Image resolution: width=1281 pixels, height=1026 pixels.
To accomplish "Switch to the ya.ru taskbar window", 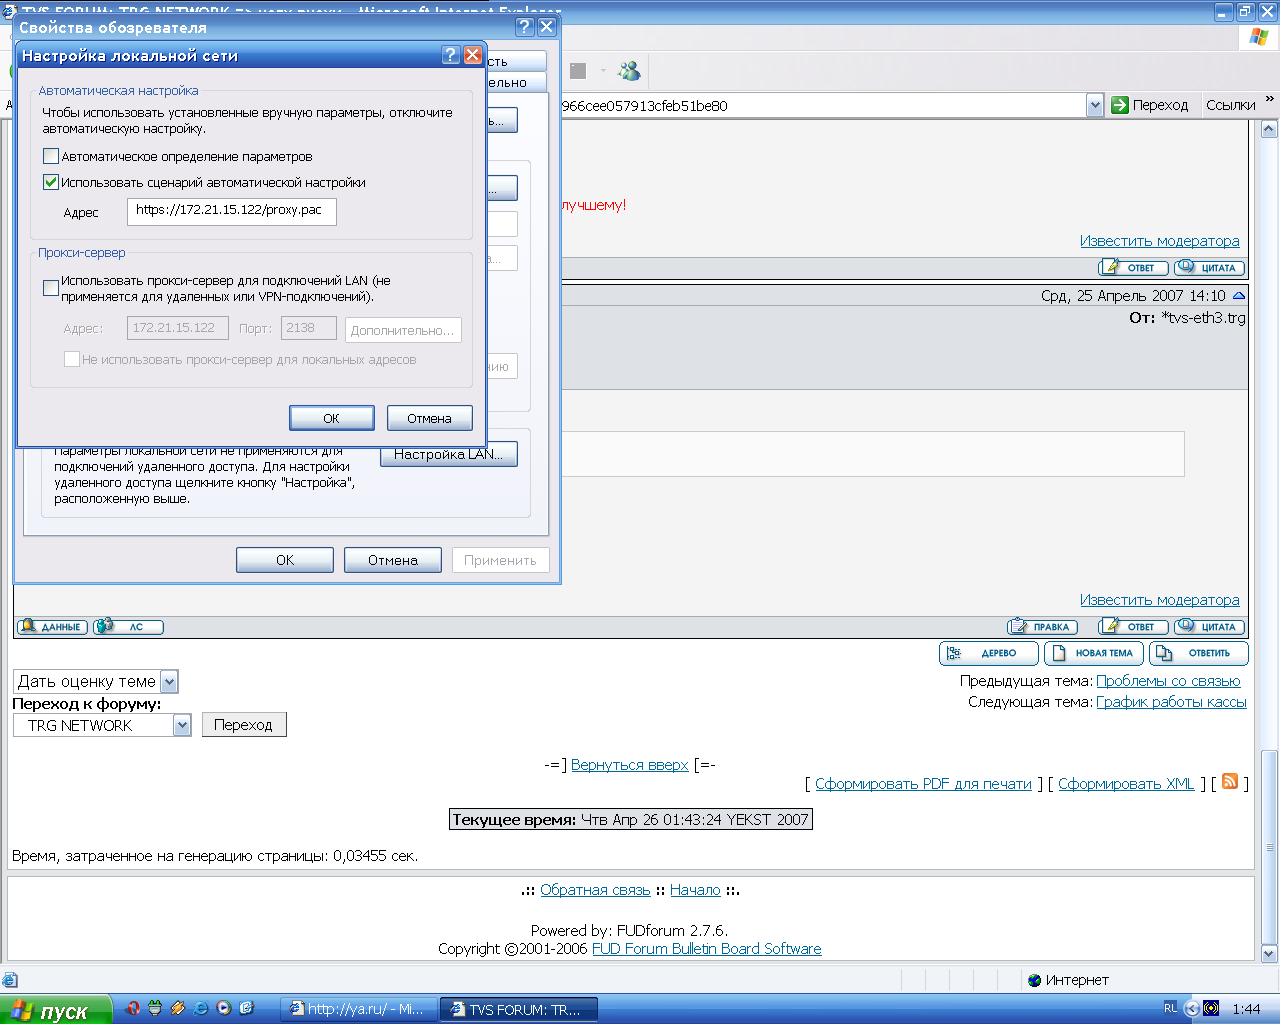I will coord(359,1009).
